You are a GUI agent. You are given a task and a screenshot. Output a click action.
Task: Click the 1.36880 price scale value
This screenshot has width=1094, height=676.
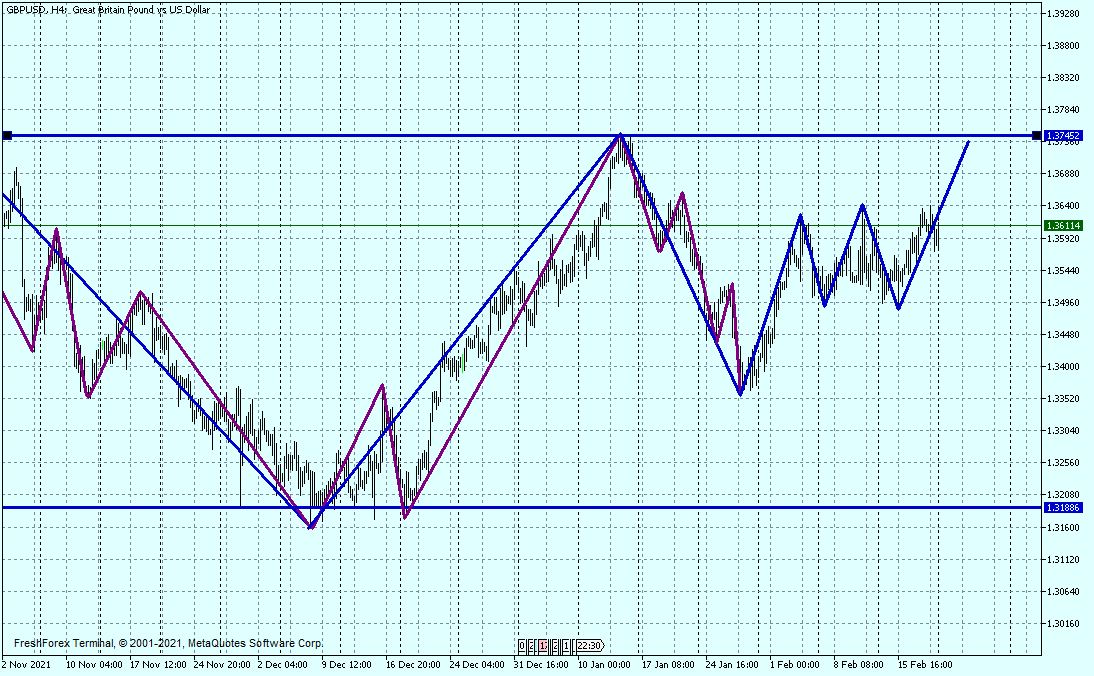(1064, 174)
